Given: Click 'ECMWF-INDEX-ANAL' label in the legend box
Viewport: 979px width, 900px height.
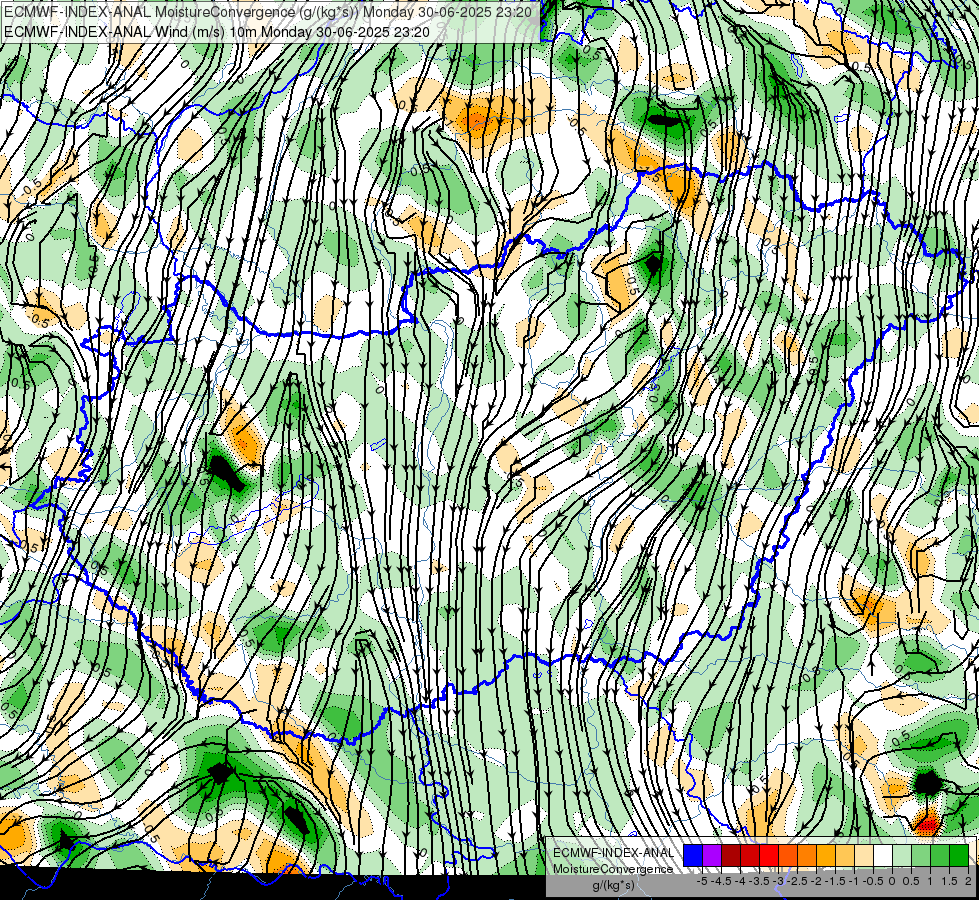Looking at the screenshot, I should (614, 853).
